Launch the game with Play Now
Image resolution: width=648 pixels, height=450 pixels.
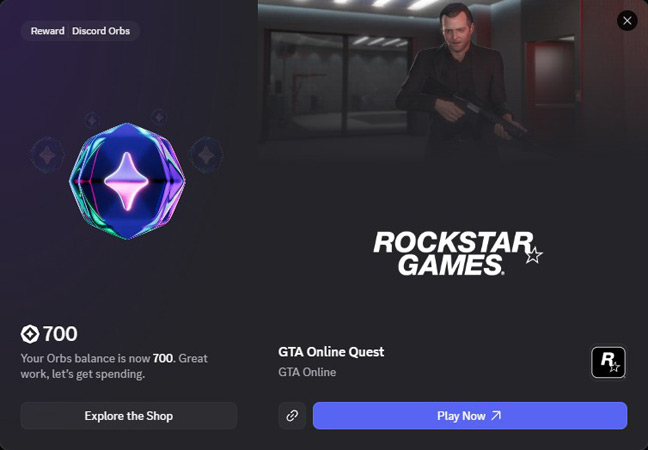click(470, 416)
